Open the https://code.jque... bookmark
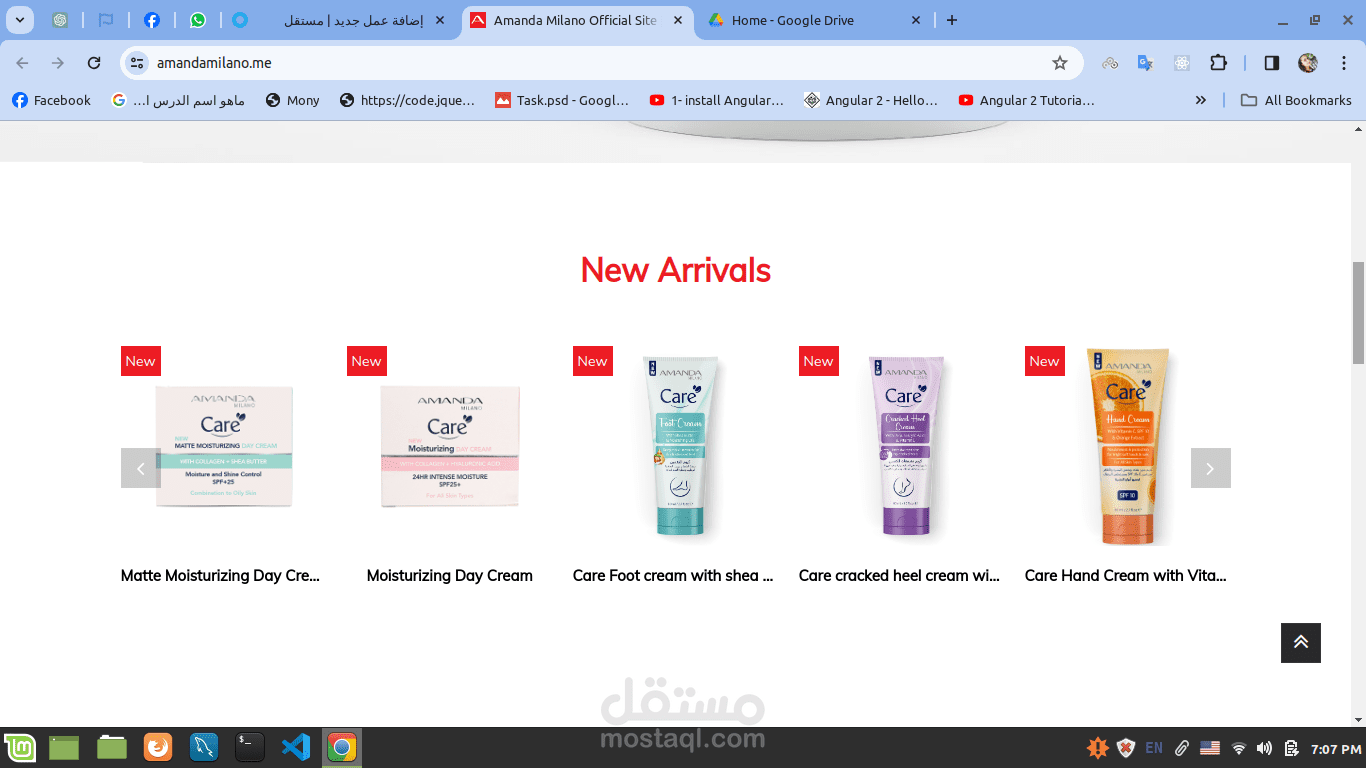 (x=407, y=100)
